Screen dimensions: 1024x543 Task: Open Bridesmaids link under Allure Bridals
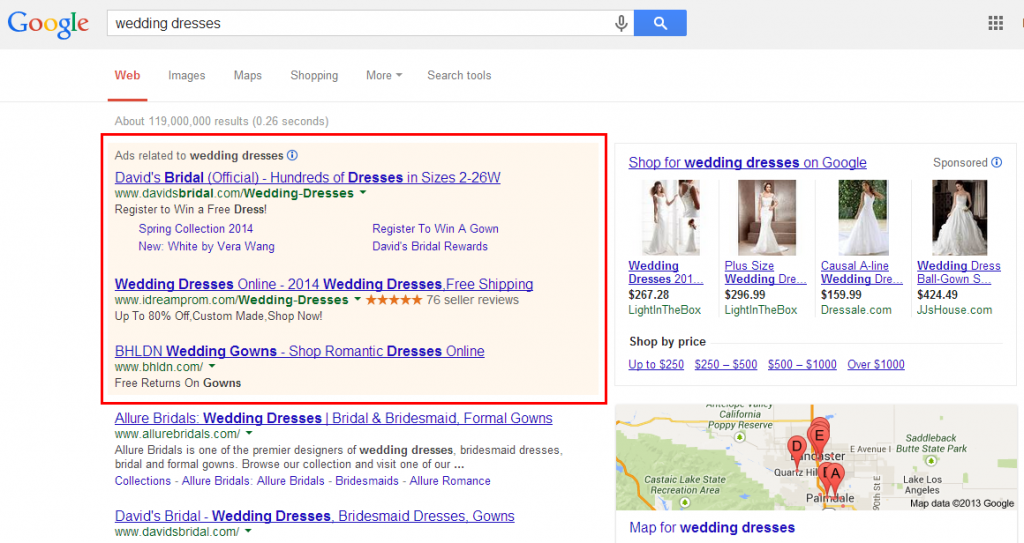click(367, 481)
